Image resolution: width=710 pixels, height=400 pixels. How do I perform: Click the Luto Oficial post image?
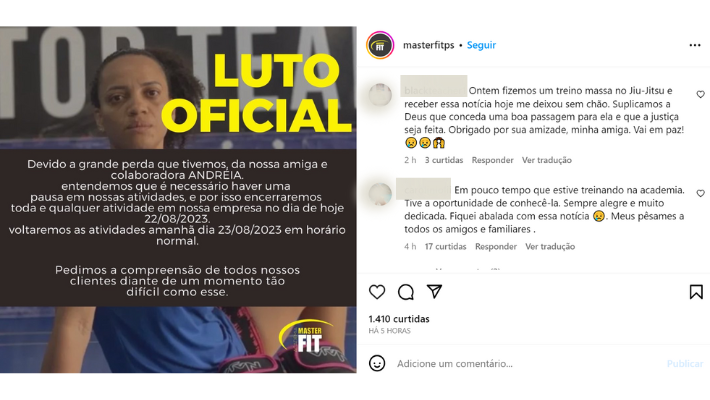click(178, 200)
